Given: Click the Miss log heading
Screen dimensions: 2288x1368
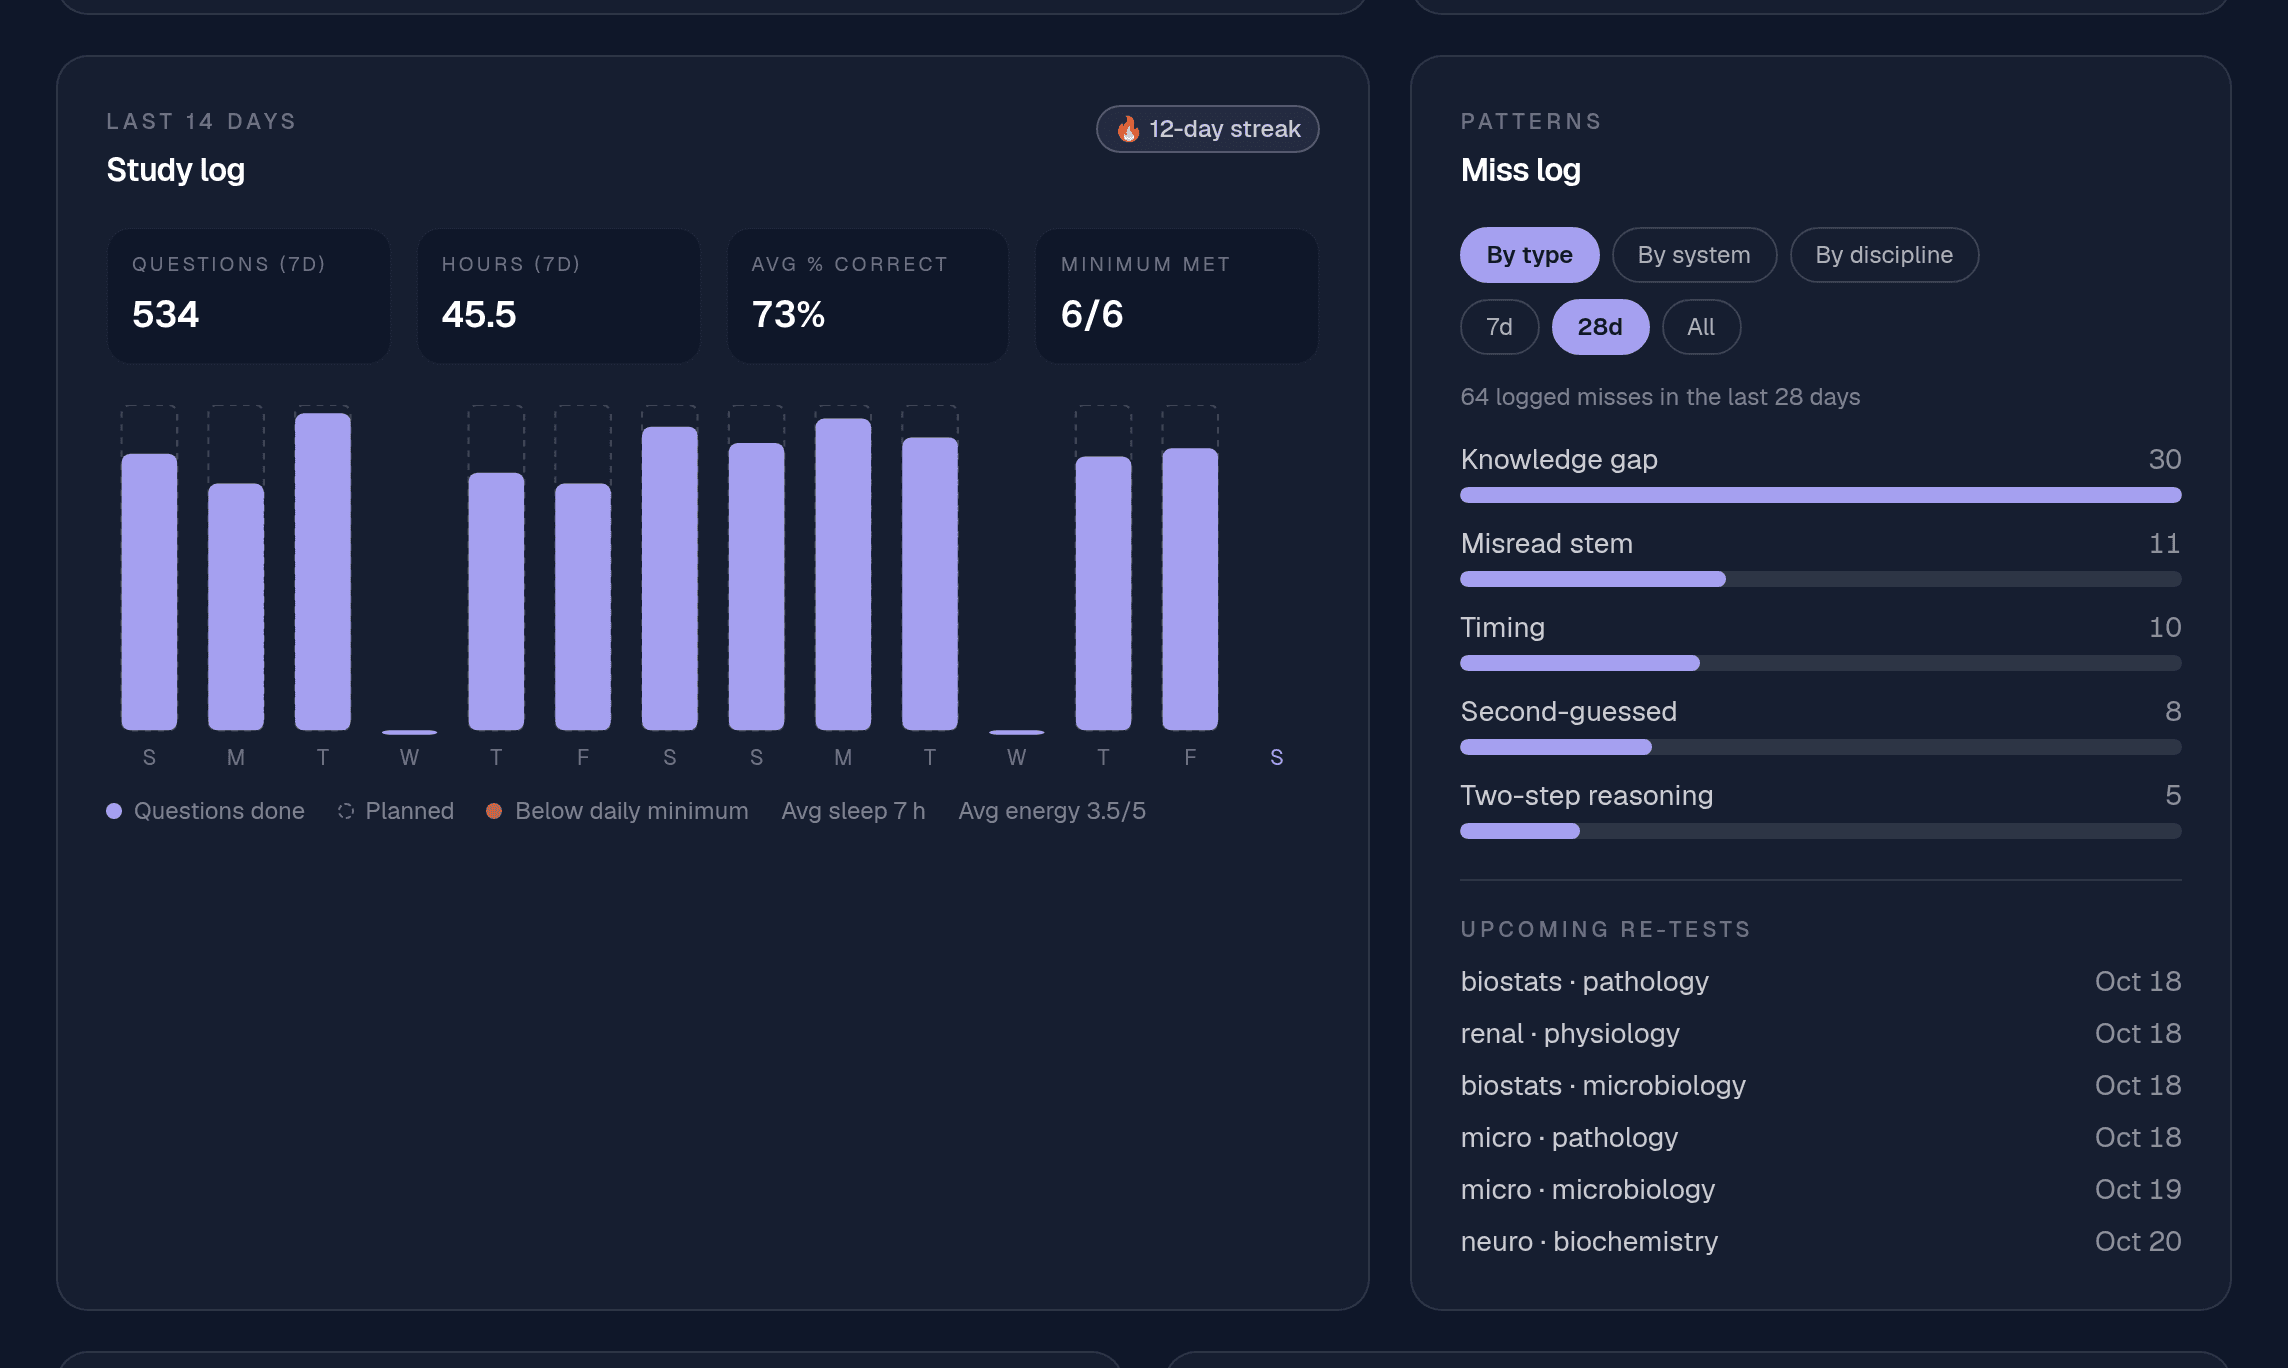Looking at the screenshot, I should [1520, 170].
